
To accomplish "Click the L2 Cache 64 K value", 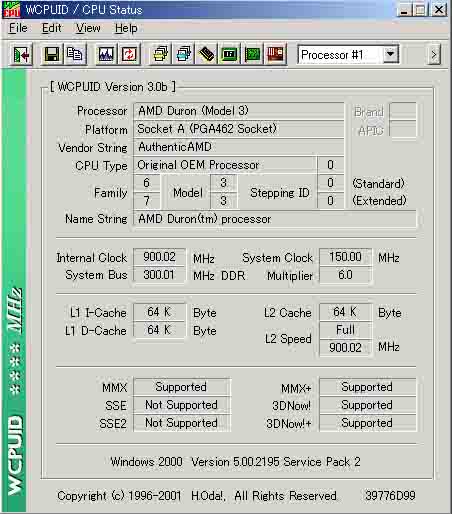I will (x=345, y=312).
